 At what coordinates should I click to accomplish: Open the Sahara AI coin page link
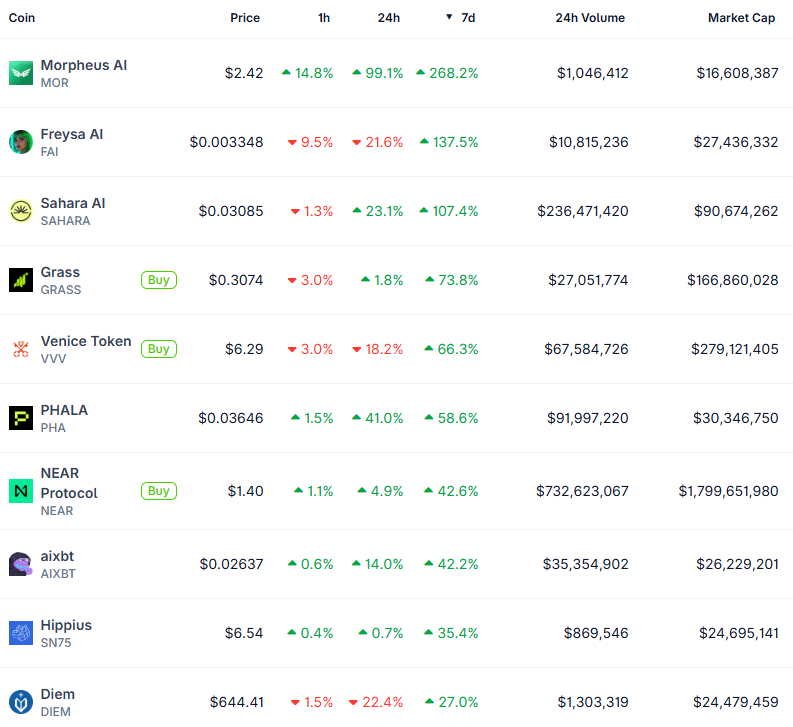pos(73,203)
